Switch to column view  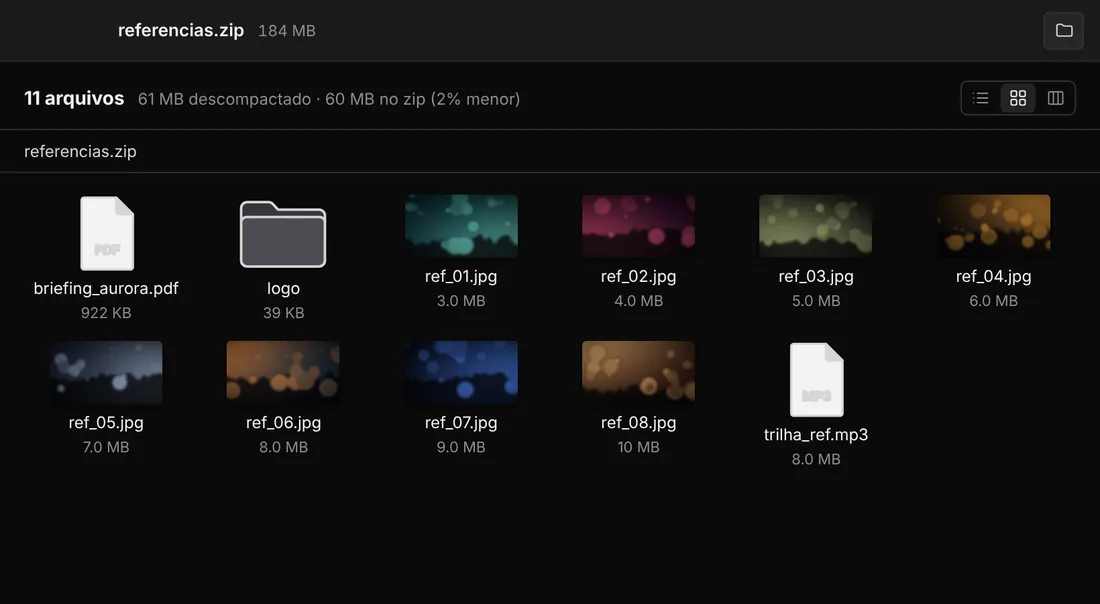tap(1055, 98)
